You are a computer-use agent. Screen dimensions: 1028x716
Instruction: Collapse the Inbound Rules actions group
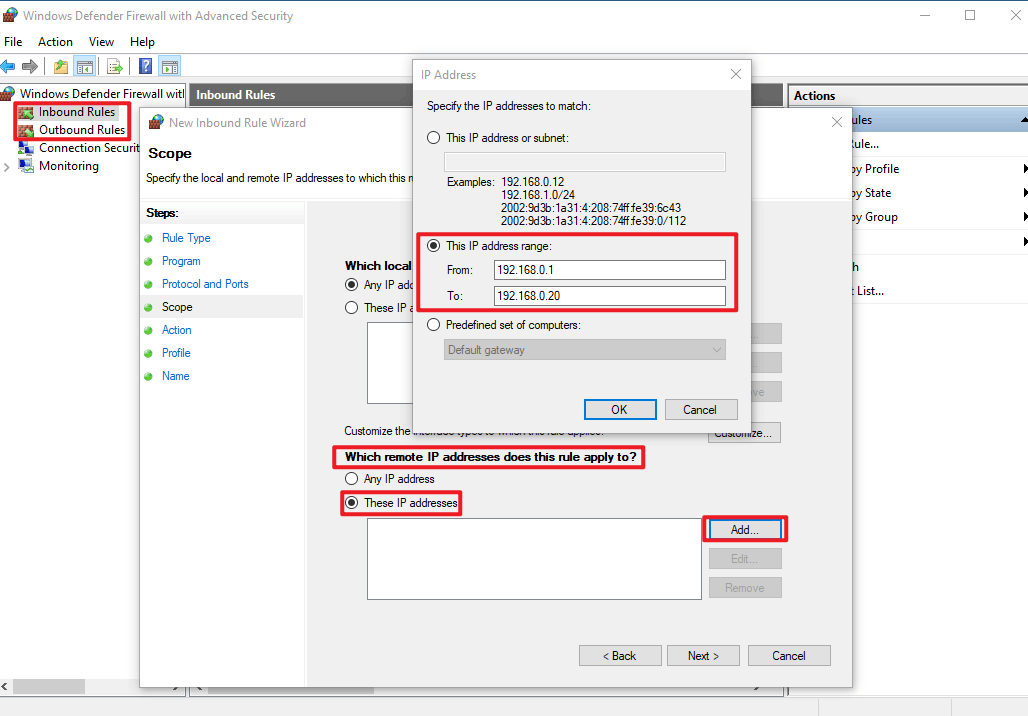point(1022,119)
